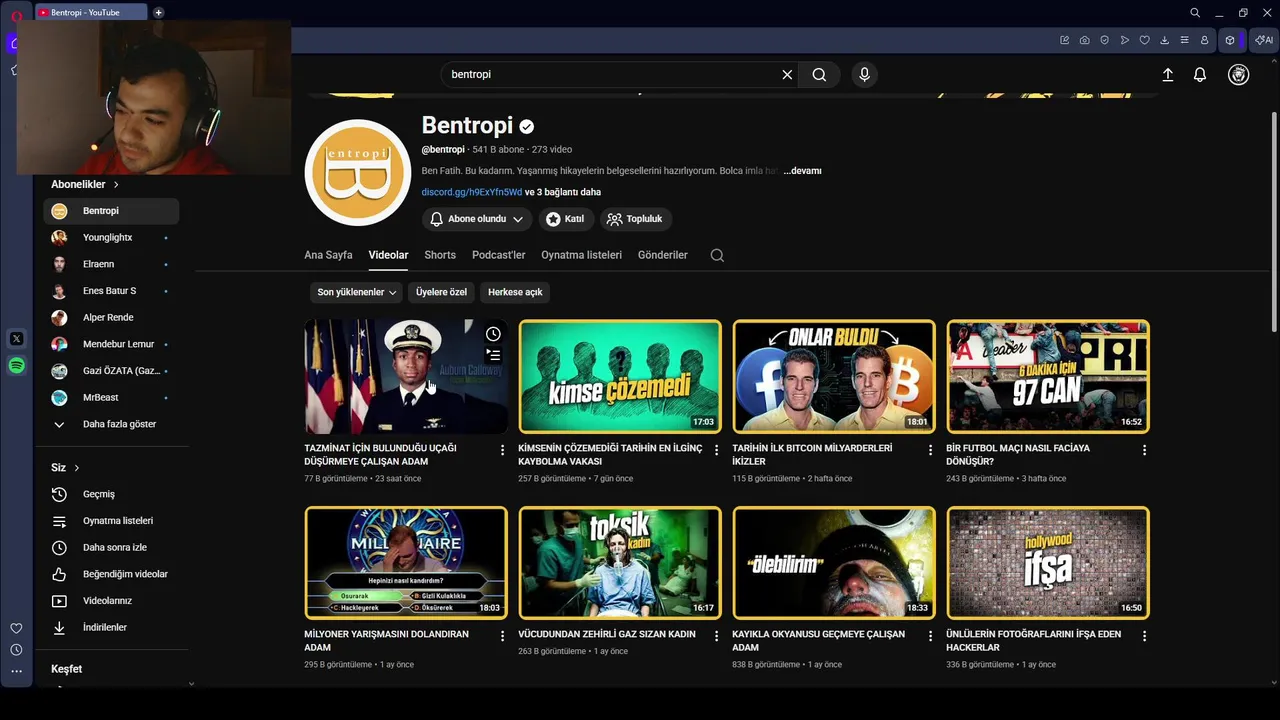Open Younglightx subscription channel
The image size is (1280, 720).
(x=111, y=237)
